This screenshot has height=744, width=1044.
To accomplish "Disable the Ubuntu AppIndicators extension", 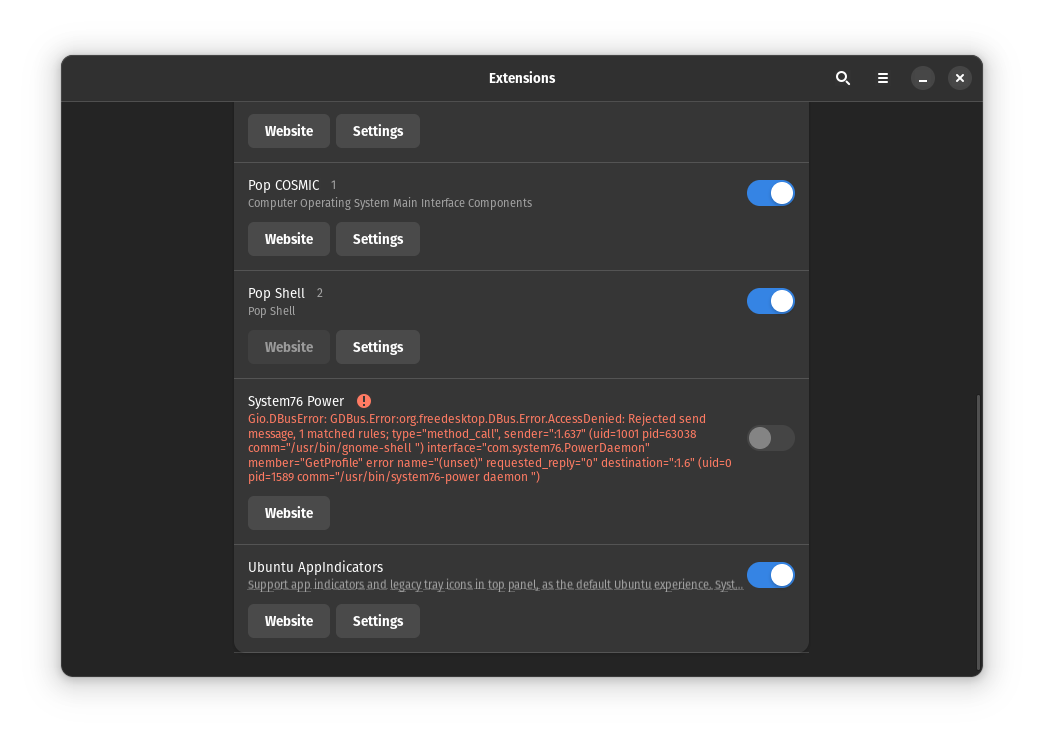I will (x=771, y=575).
